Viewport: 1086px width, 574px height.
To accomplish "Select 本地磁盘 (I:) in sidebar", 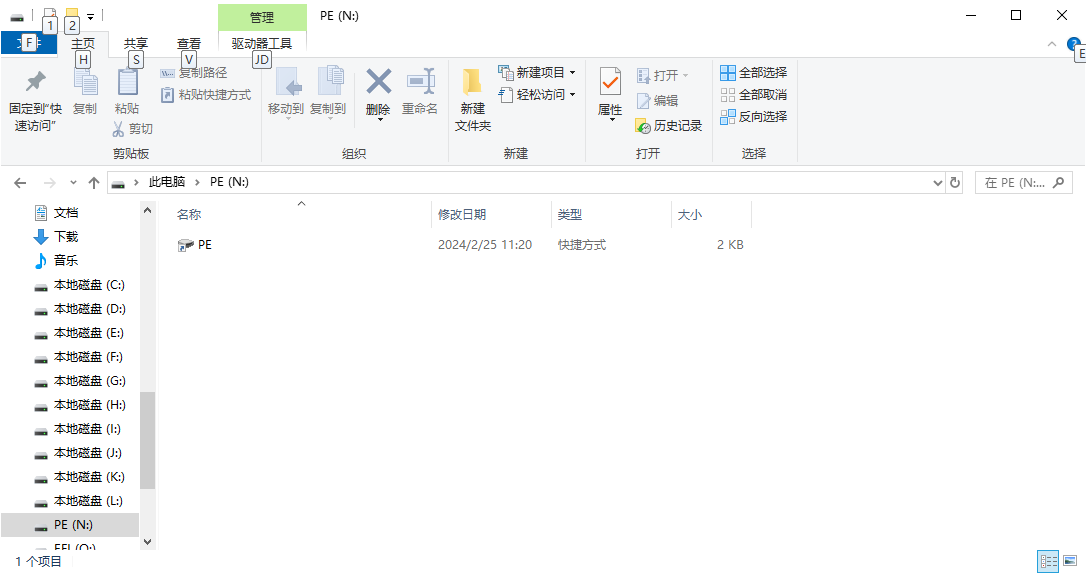I will (80, 429).
